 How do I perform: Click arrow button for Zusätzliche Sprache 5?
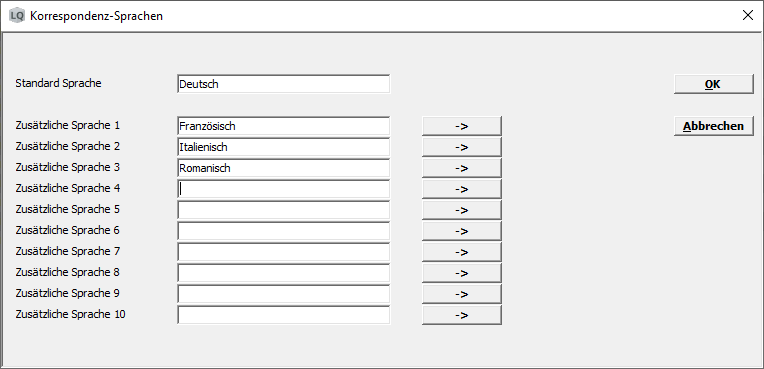point(461,210)
